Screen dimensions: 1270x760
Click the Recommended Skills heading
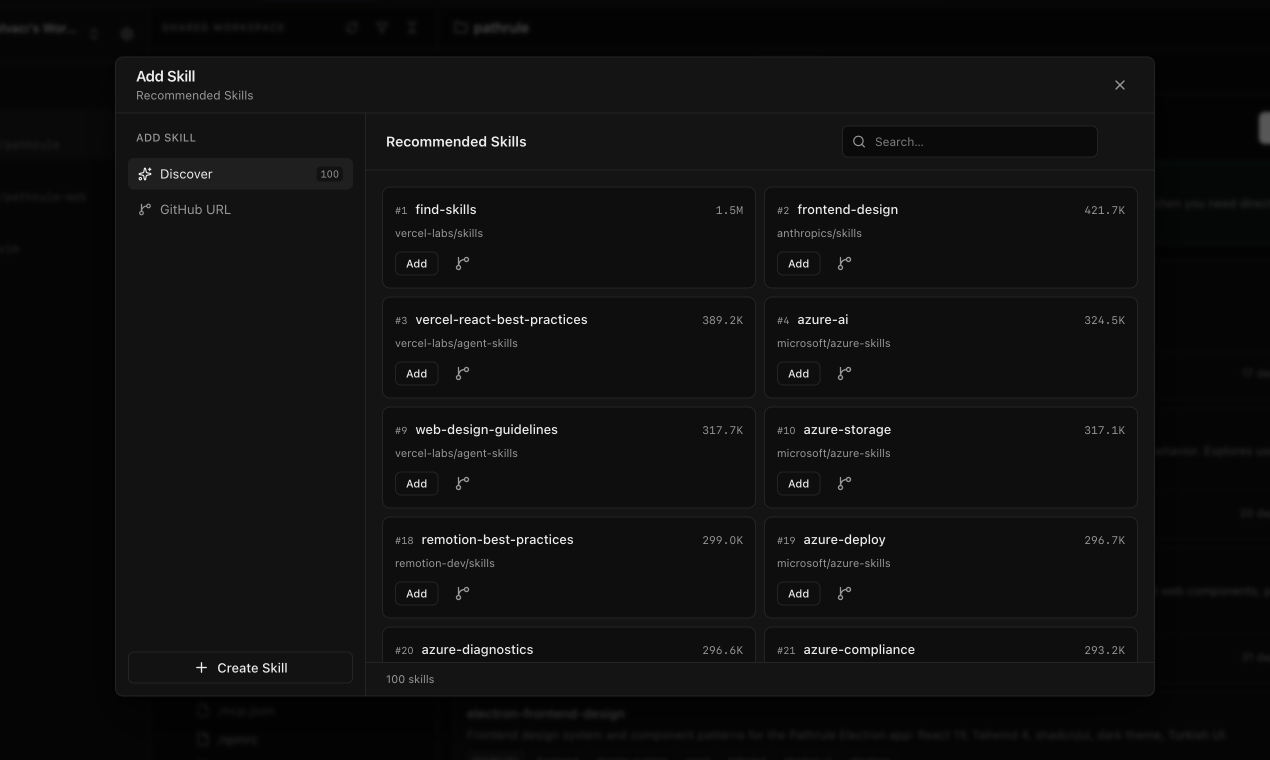[x=456, y=142]
